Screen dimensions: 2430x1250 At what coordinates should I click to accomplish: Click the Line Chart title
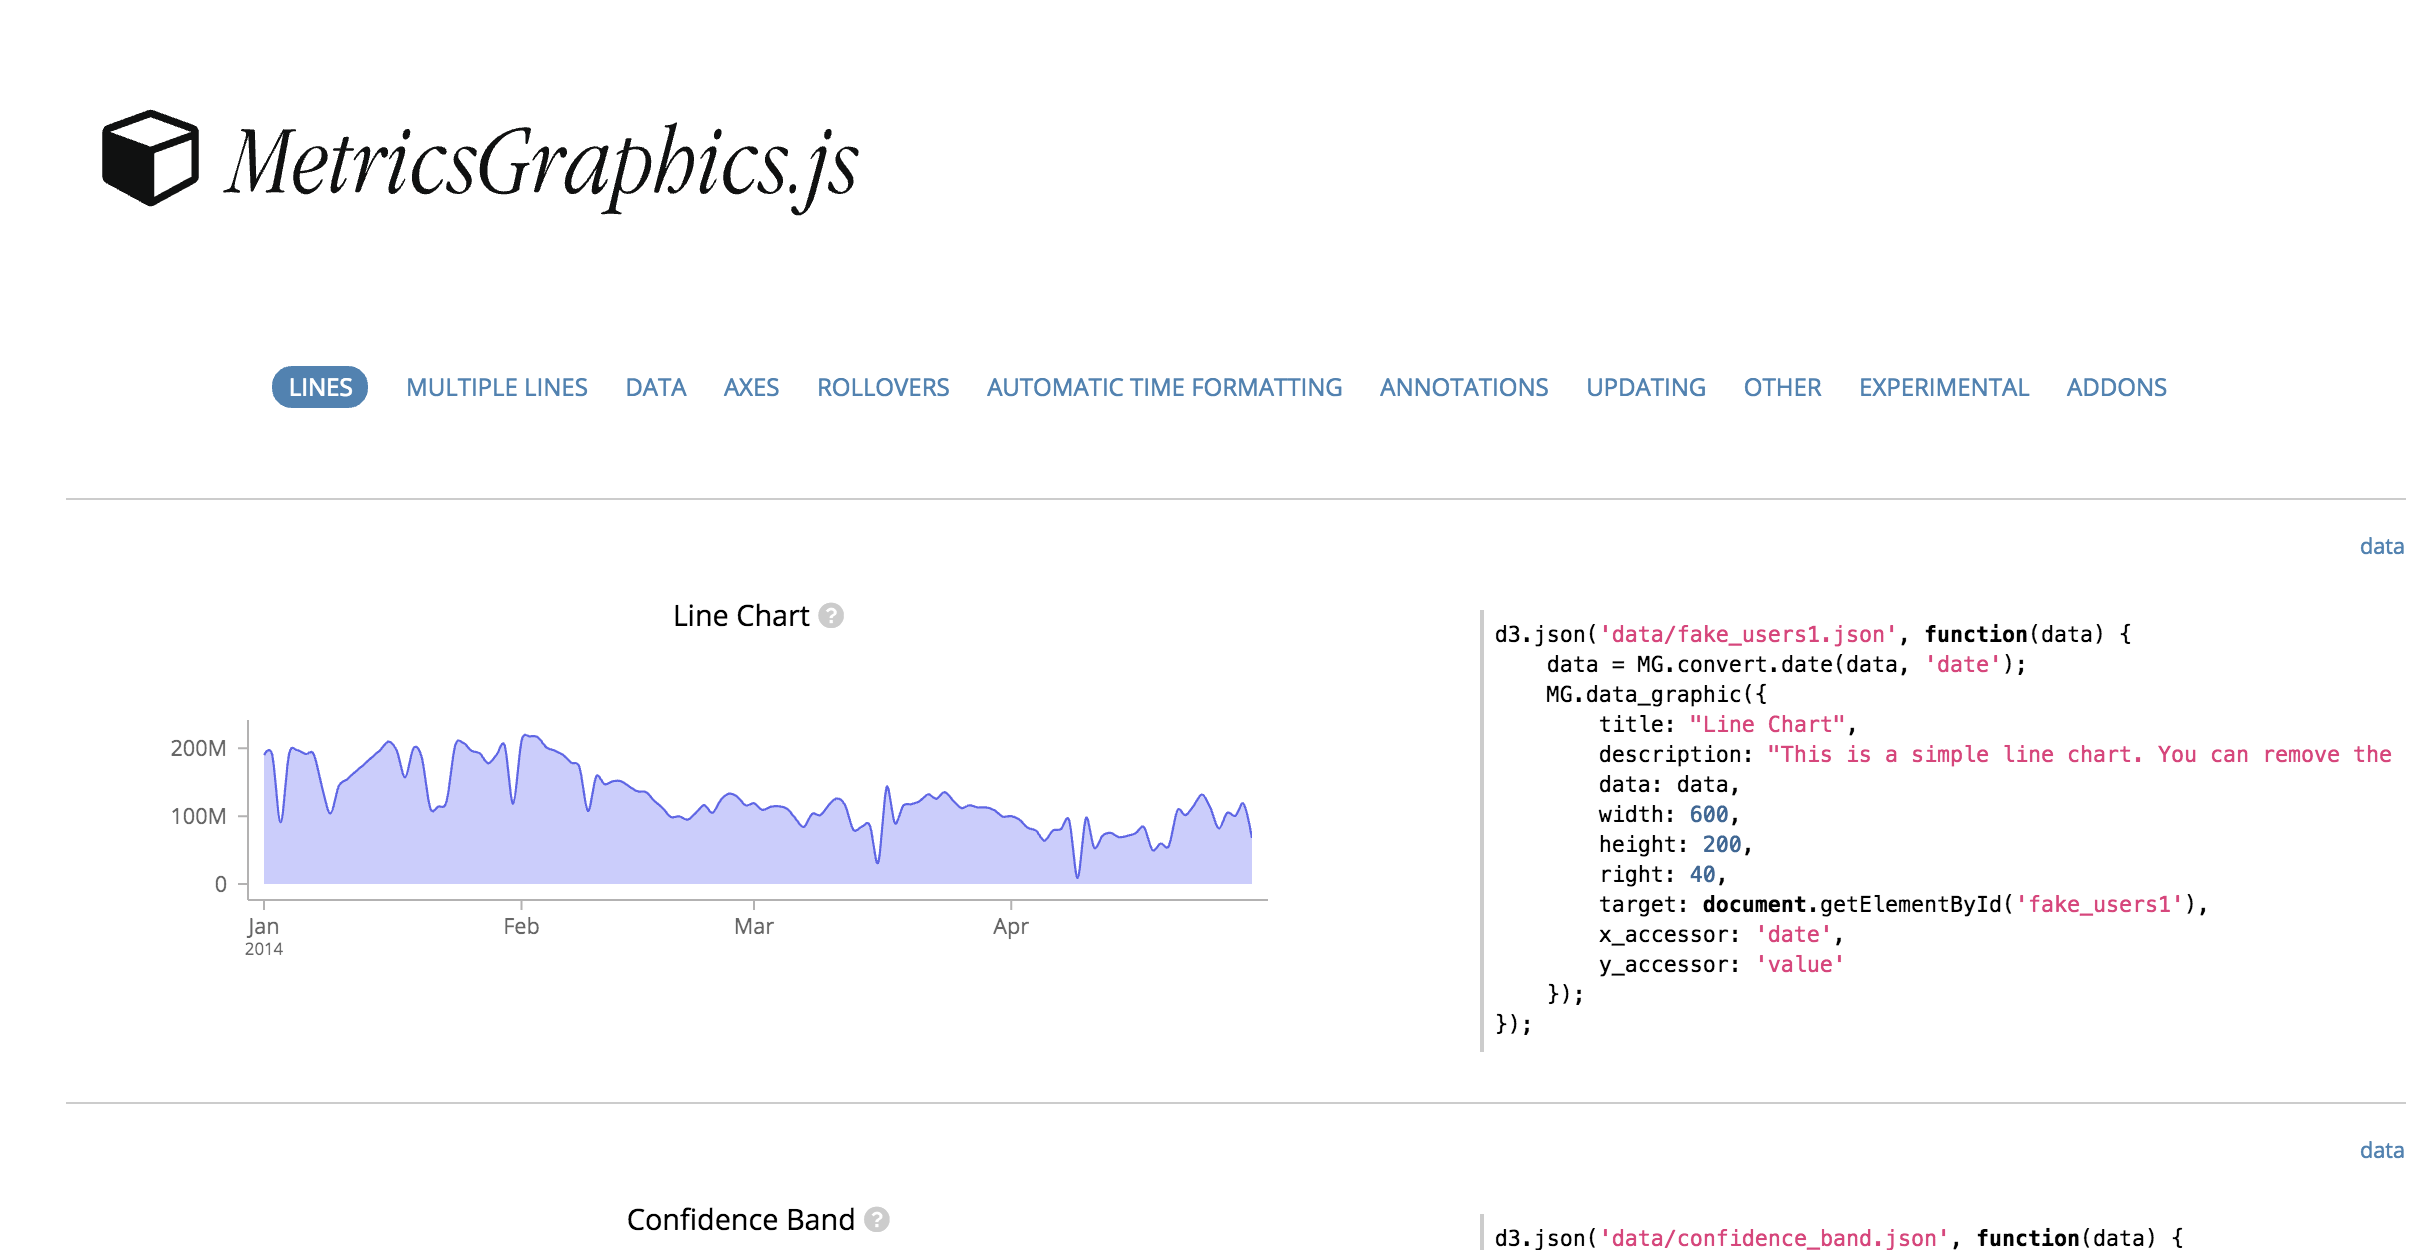[x=741, y=616]
